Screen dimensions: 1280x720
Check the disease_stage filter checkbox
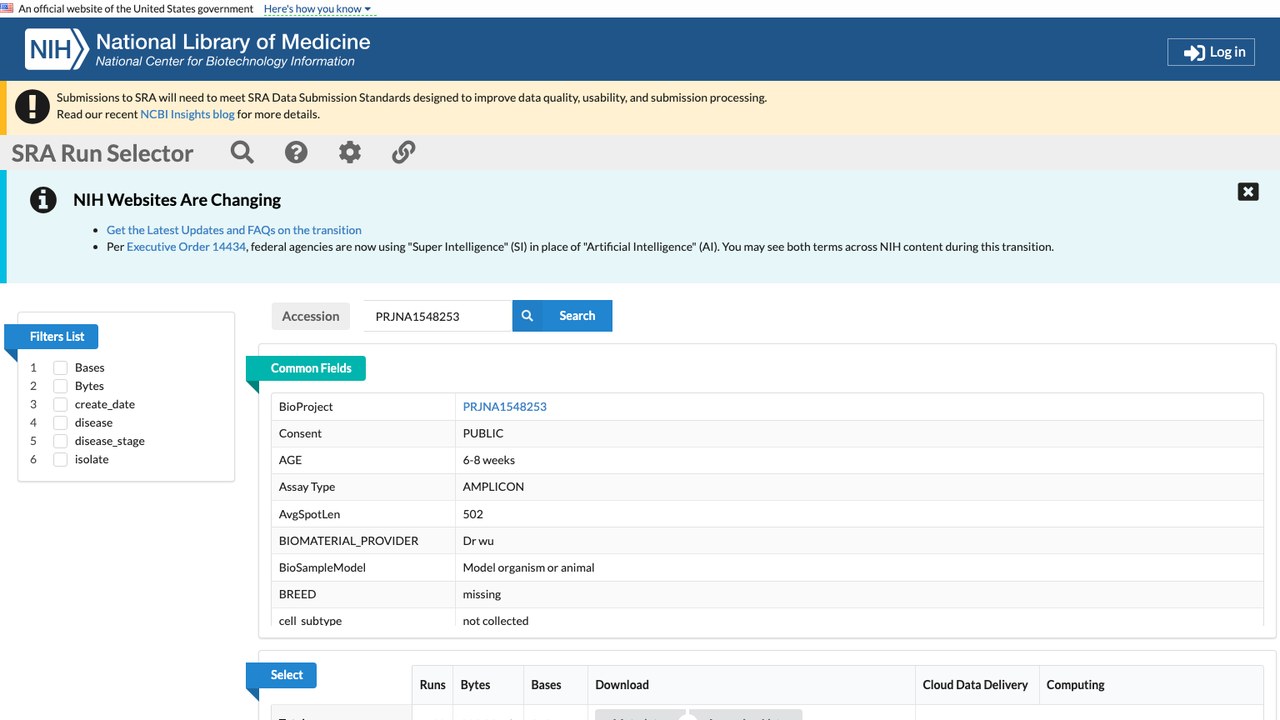[61, 441]
